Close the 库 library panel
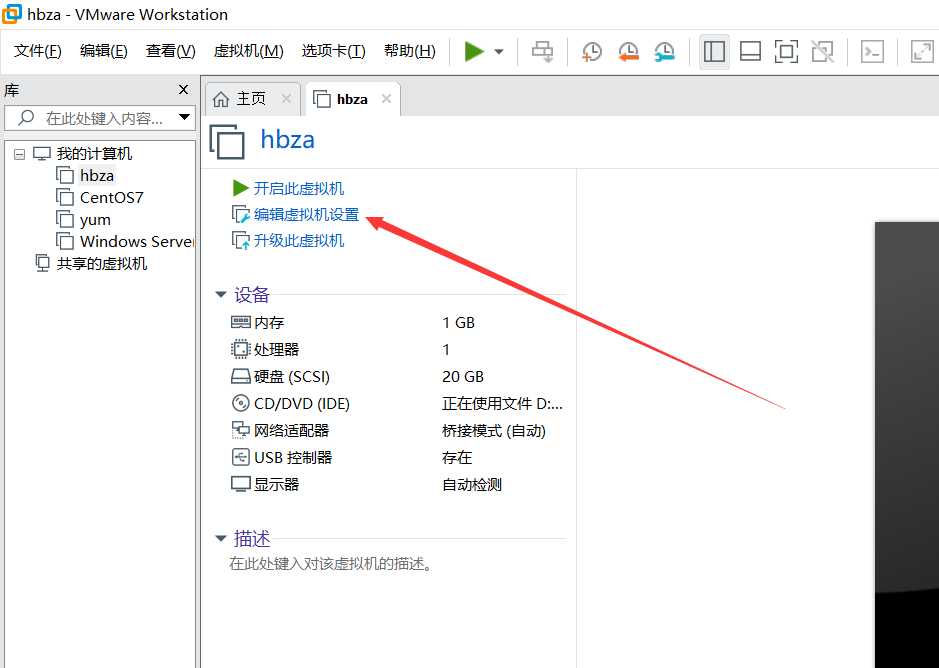Screen dimensions: 939x668 [x=183, y=90]
